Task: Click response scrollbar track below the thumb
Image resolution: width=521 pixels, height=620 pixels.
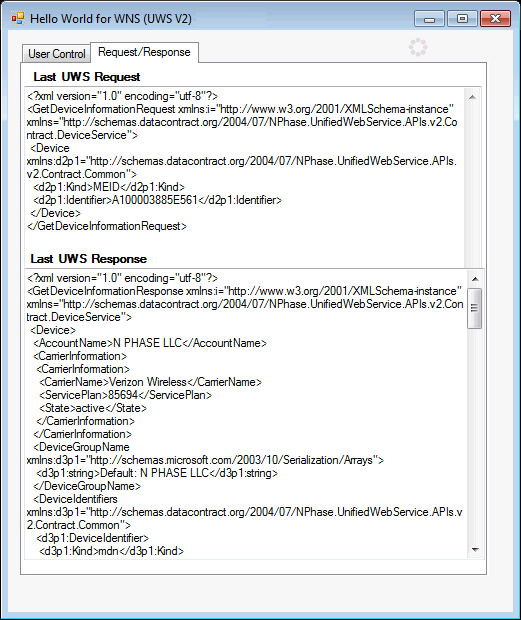Action: coord(475,435)
